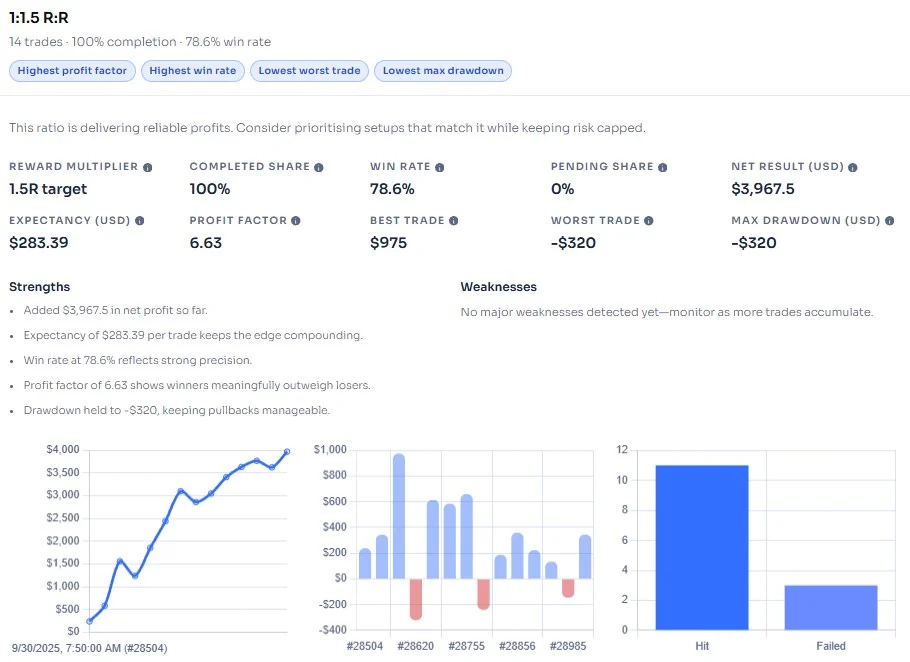
Task: Open info tooltip for Pending Share
Action: point(663,167)
